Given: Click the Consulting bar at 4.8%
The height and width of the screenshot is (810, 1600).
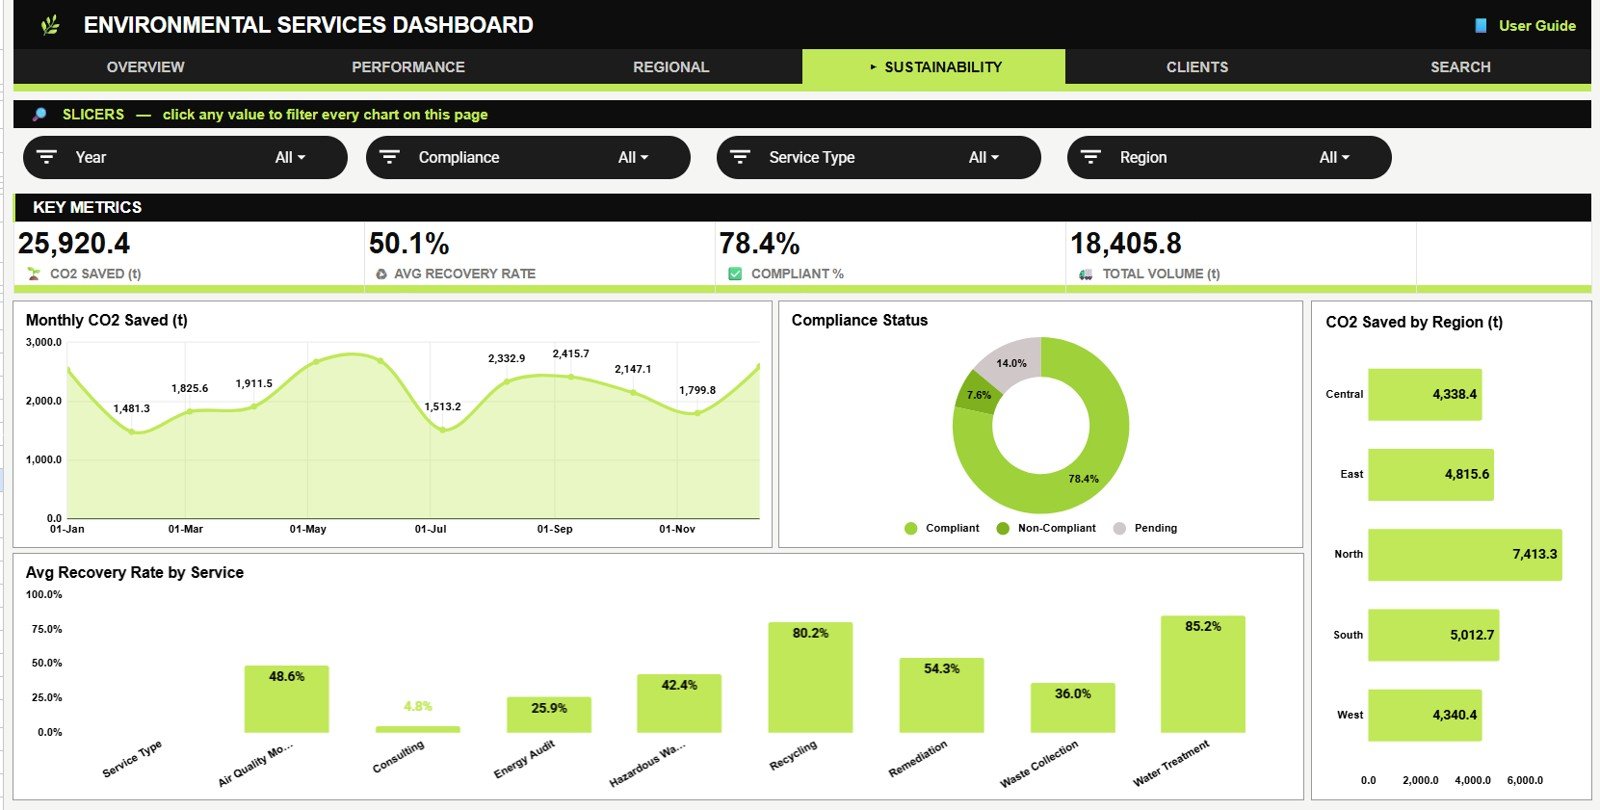Looking at the screenshot, I should 418,729.
